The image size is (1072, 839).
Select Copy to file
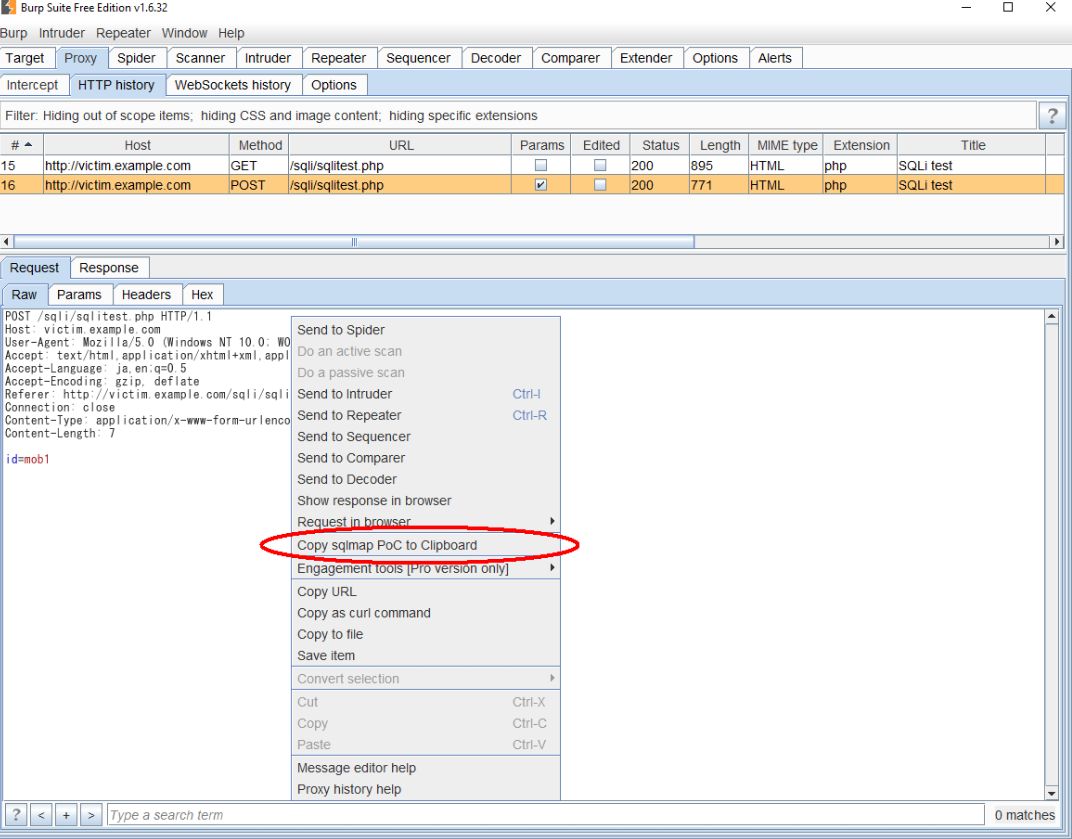[425, 635]
